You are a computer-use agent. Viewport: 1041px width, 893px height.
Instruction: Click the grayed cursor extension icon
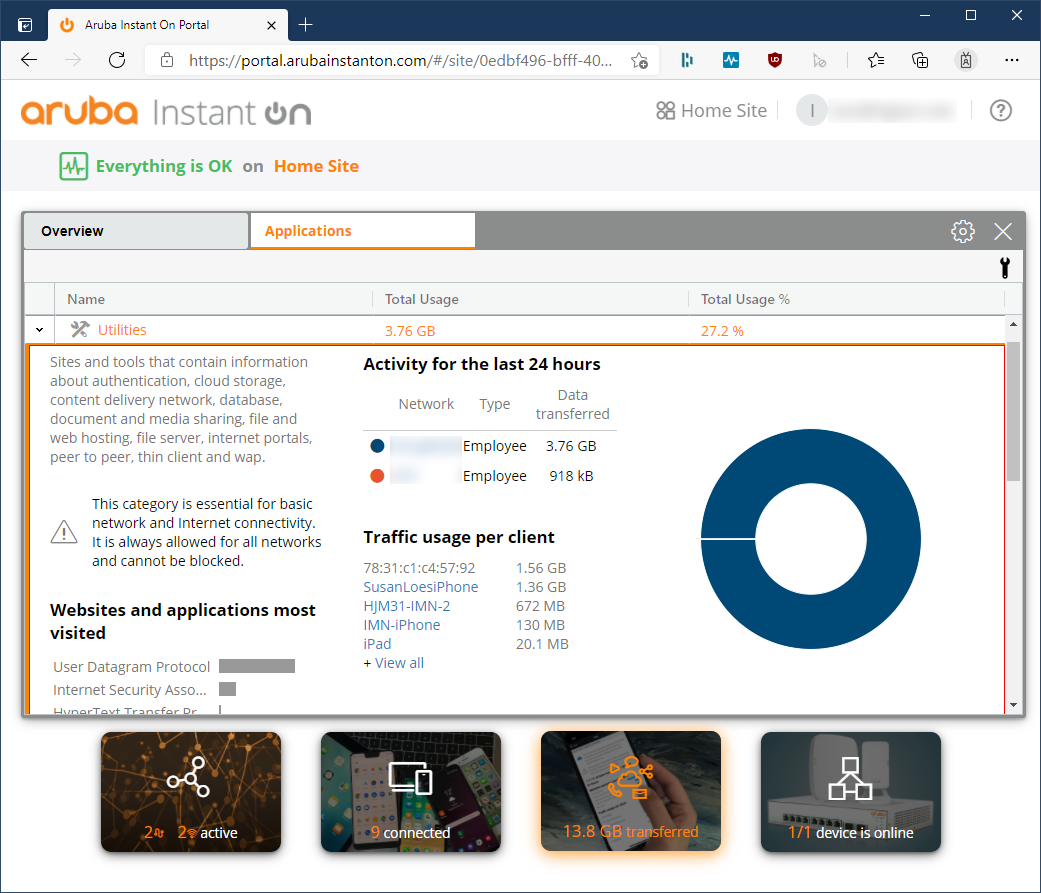pyautogui.click(x=819, y=60)
